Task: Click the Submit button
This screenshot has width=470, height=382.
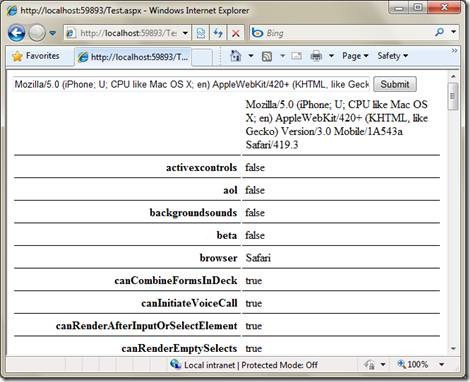Action: click(395, 84)
